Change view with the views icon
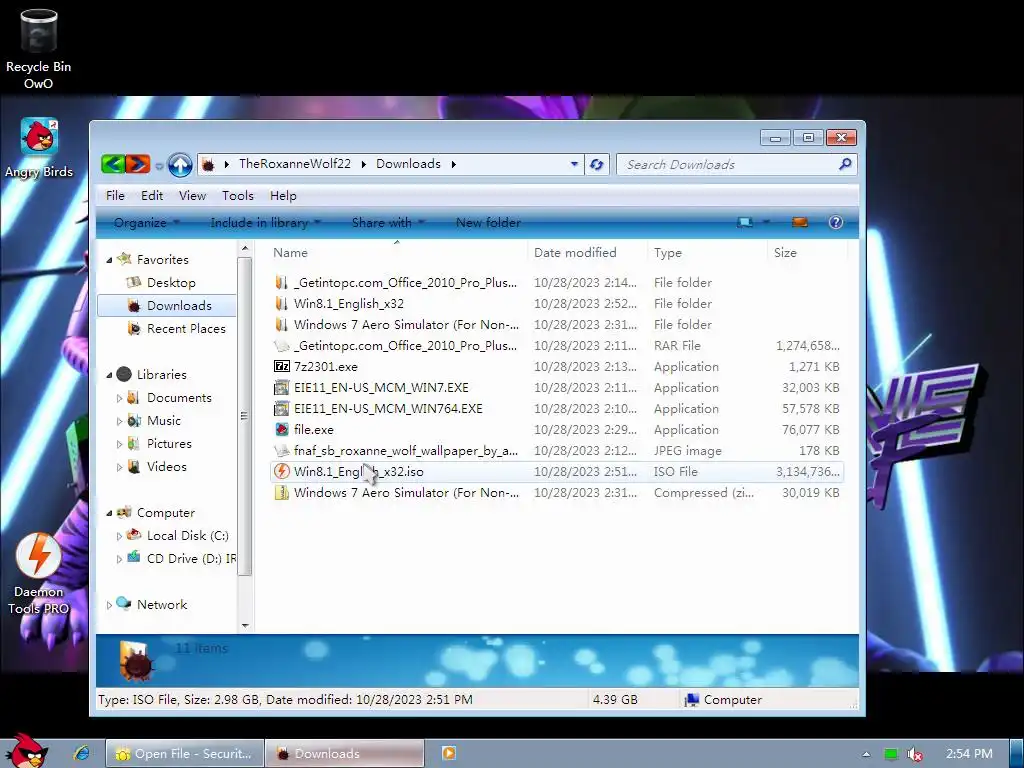Image resolution: width=1024 pixels, height=768 pixels. [745, 223]
